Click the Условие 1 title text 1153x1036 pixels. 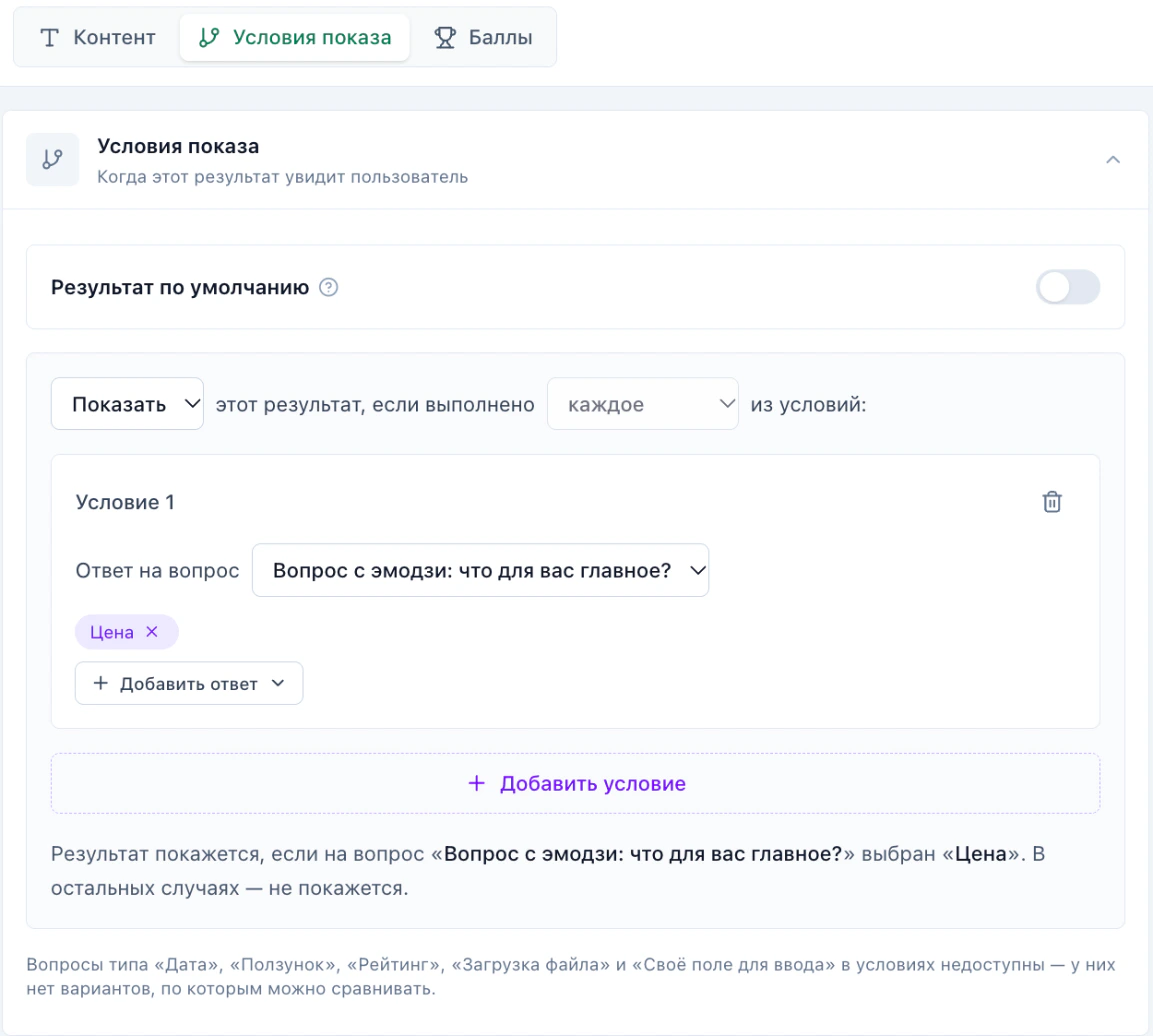tap(125, 502)
